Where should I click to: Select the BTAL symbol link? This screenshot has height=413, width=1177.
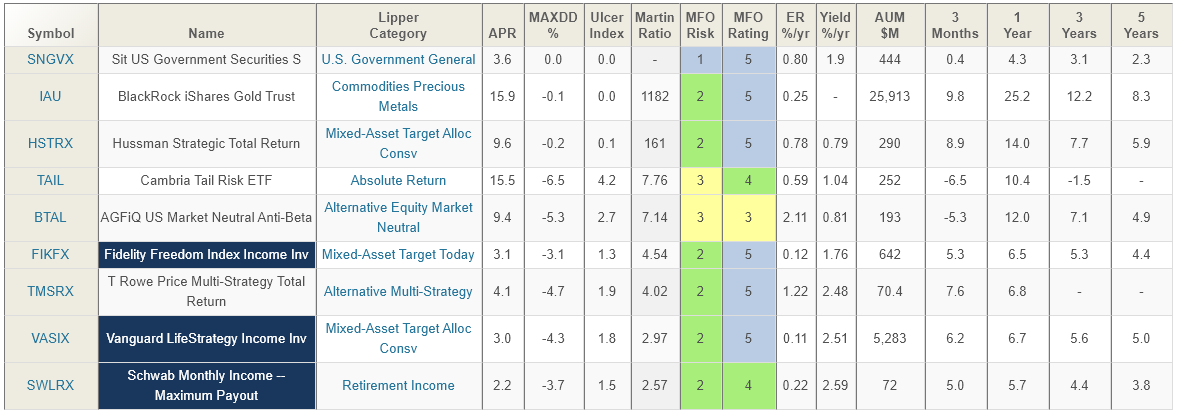pos(49,217)
